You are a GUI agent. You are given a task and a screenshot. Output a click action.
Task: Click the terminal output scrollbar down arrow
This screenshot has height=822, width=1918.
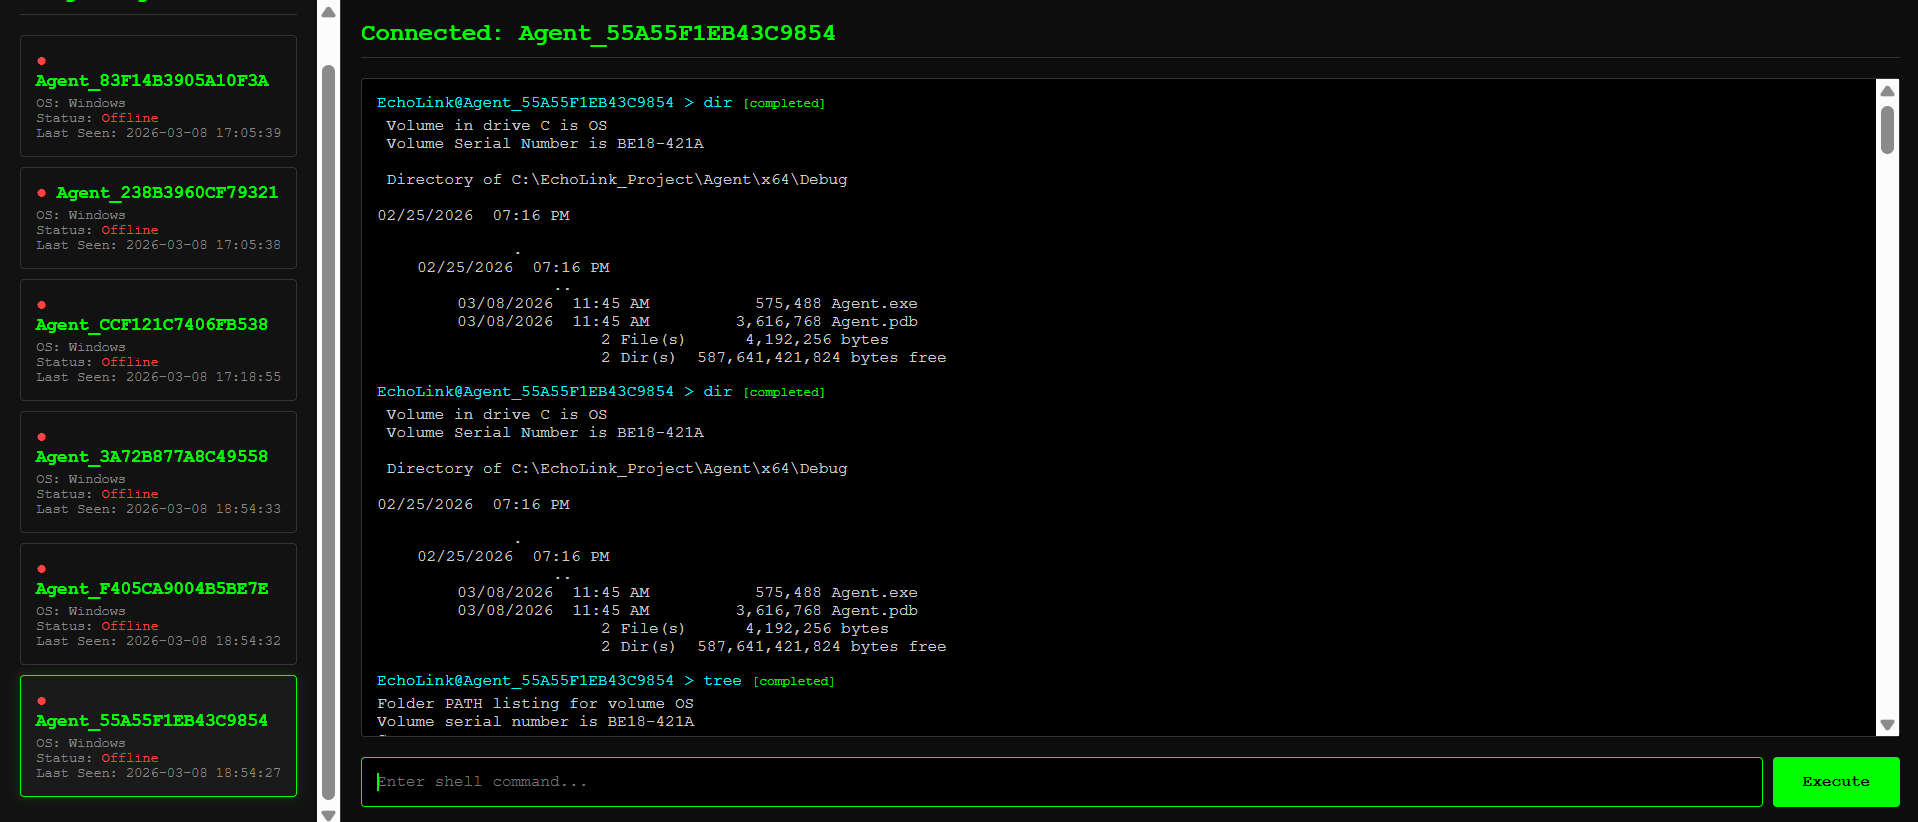[1887, 725]
